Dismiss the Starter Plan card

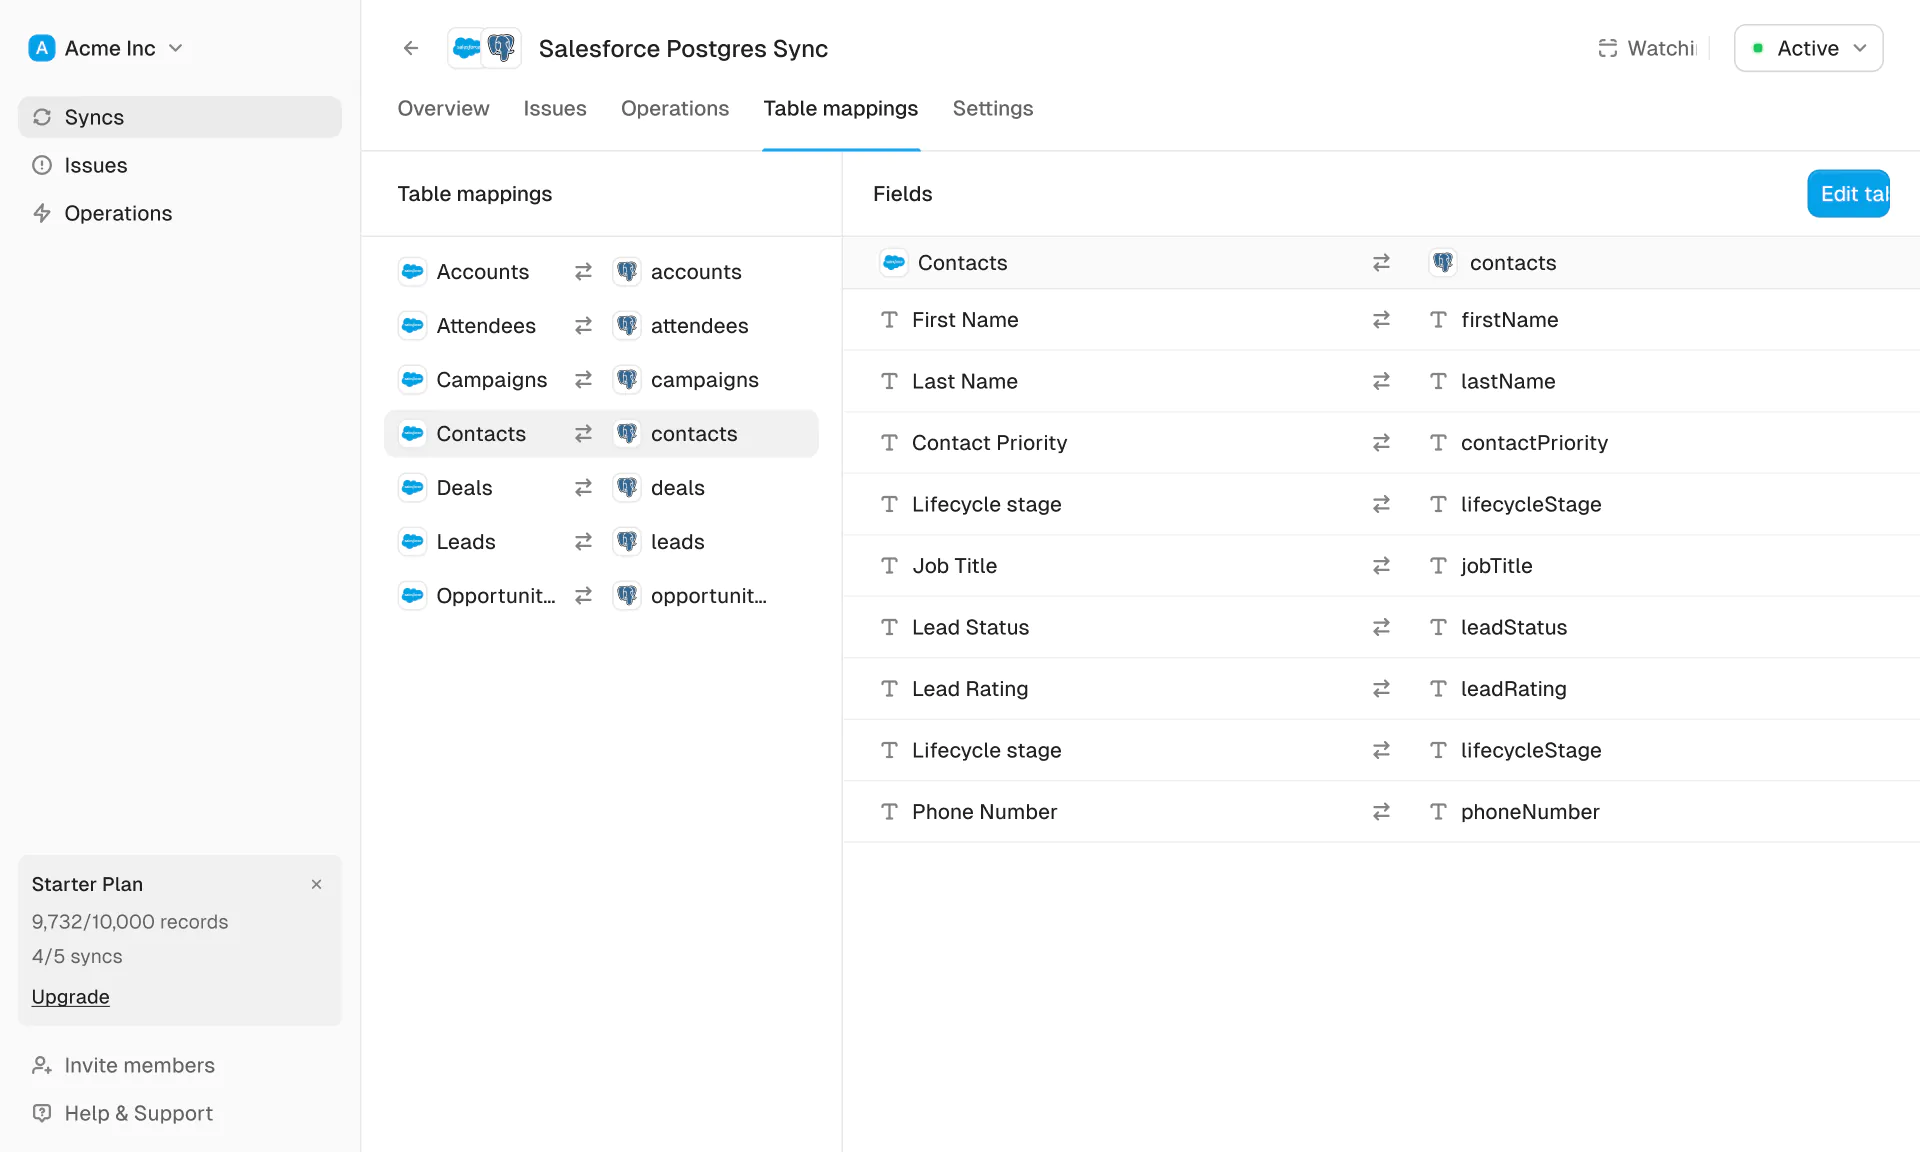pyautogui.click(x=316, y=884)
